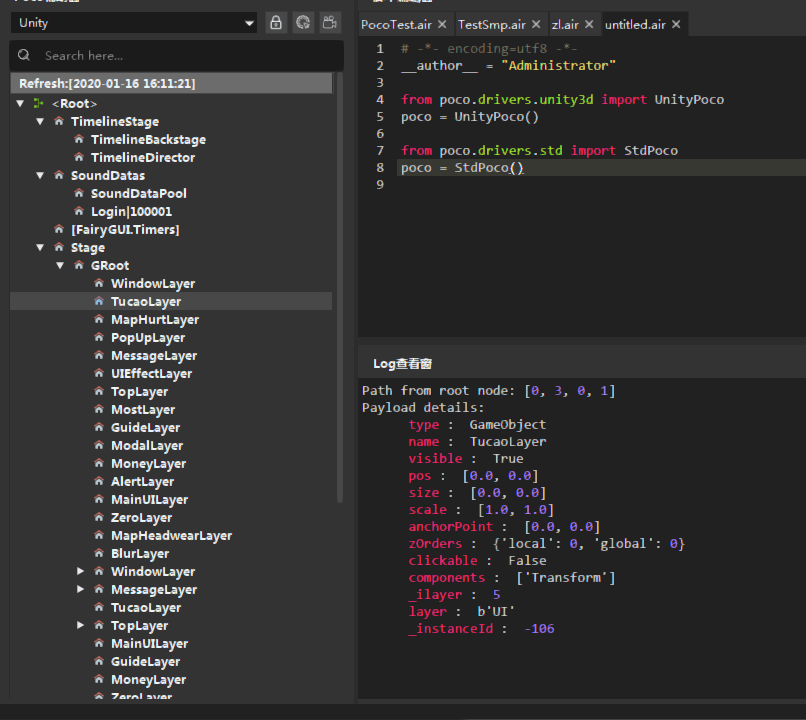806x720 pixels.
Task: Click the UIEffectLayer node icon
Action: click(x=99, y=373)
